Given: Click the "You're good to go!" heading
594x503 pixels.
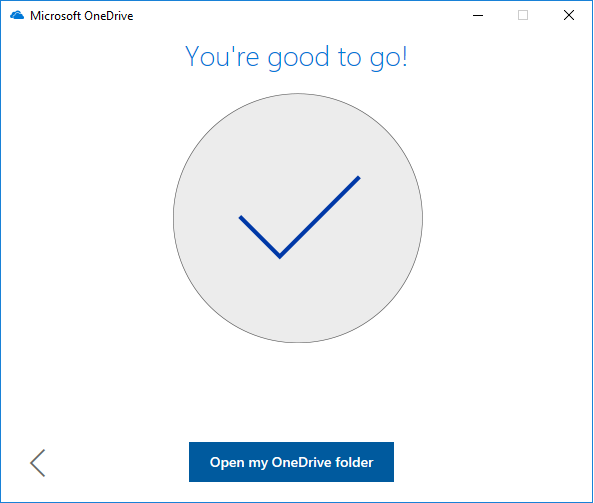Looking at the screenshot, I should point(296,56).
